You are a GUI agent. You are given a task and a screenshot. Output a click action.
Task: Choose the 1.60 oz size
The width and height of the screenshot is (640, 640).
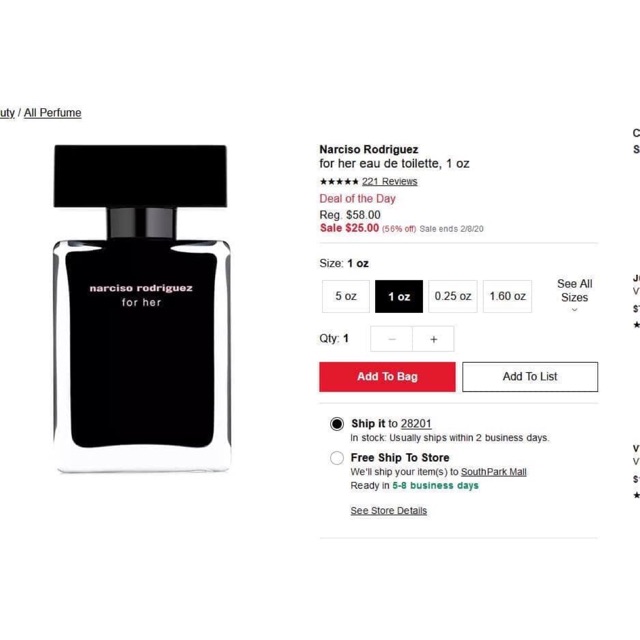click(x=507, y=296)
